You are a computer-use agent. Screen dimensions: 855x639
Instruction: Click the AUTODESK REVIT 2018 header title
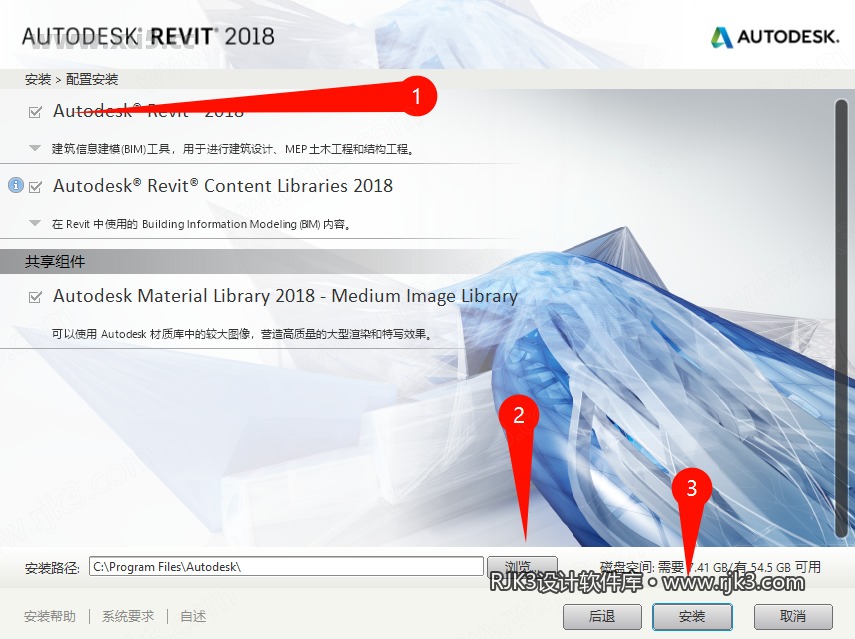click(x=148, y=37)
